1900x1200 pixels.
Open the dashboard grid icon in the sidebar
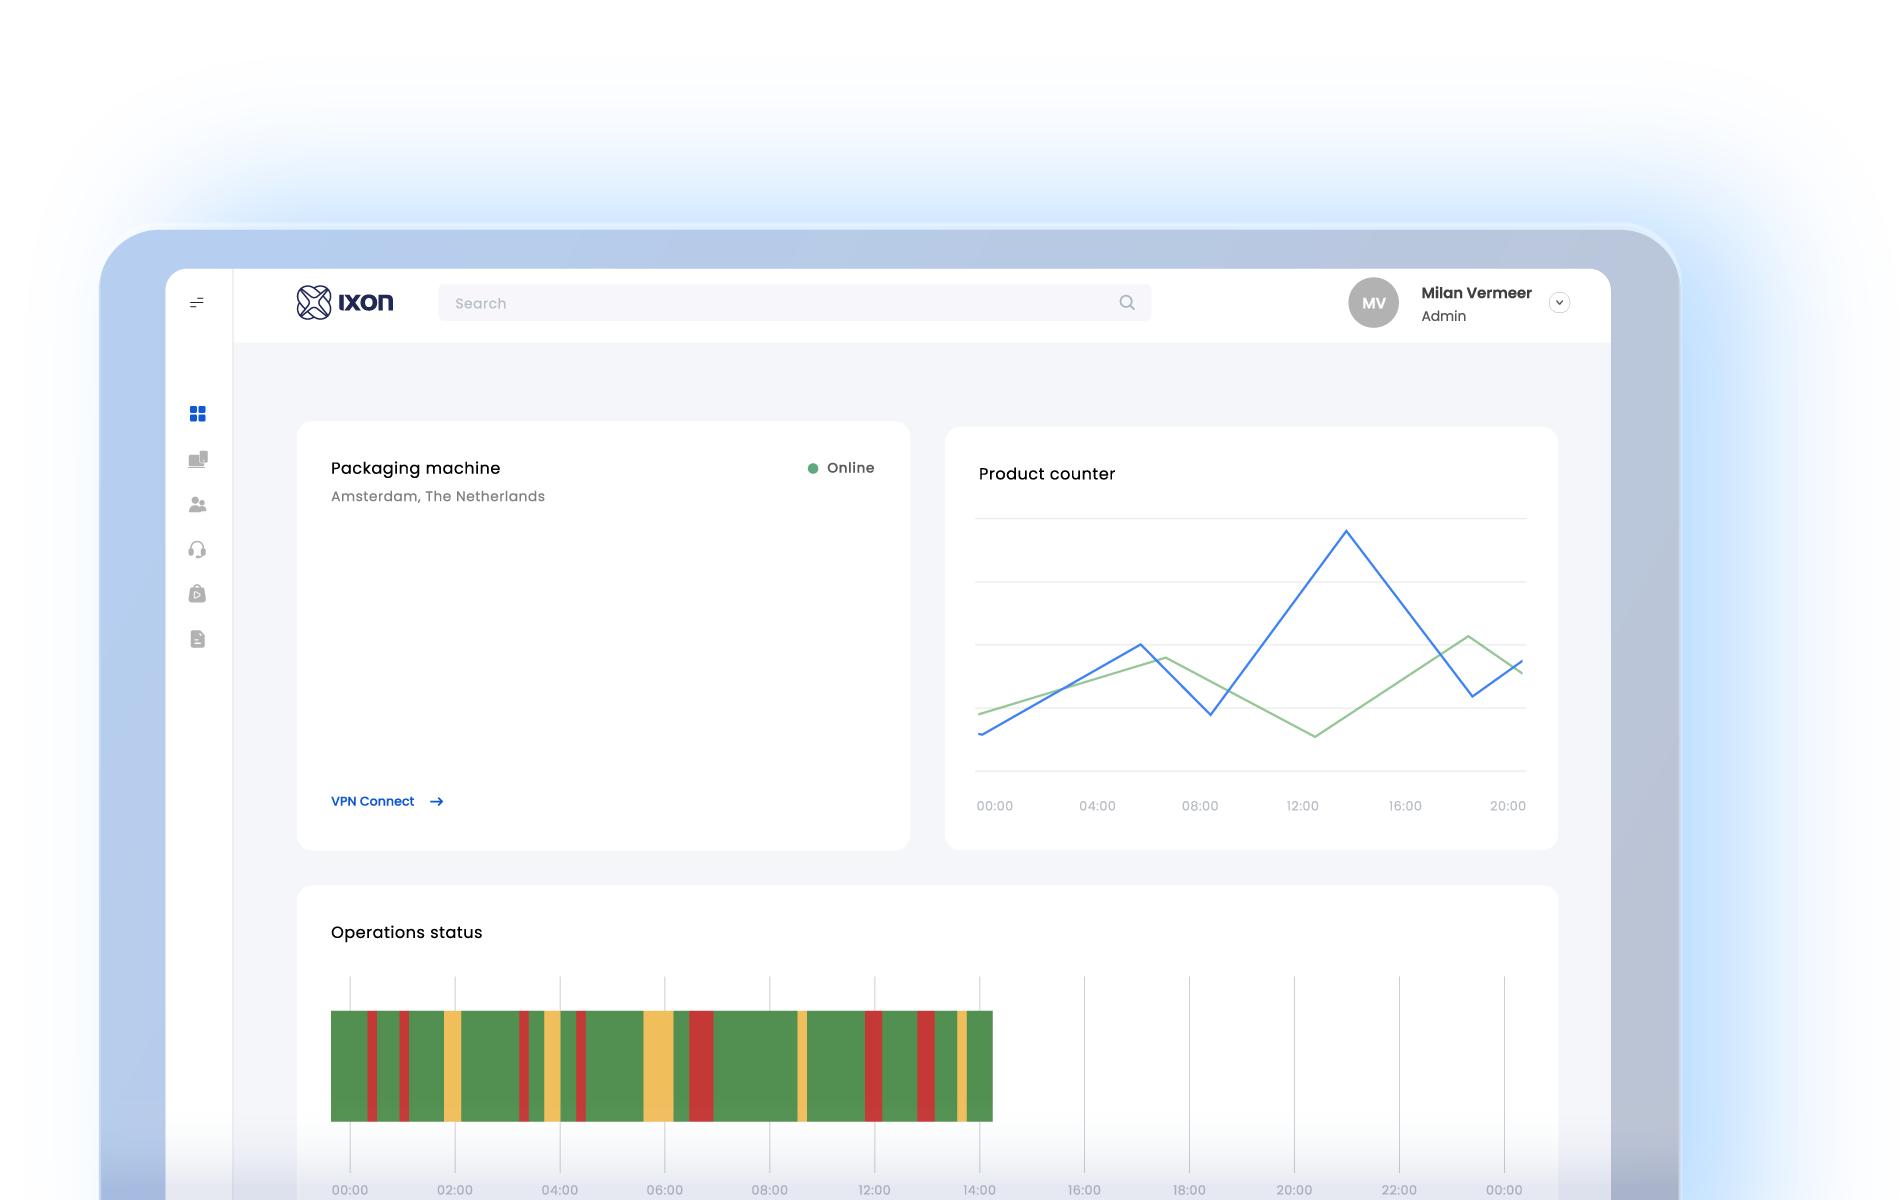(197, 413)
